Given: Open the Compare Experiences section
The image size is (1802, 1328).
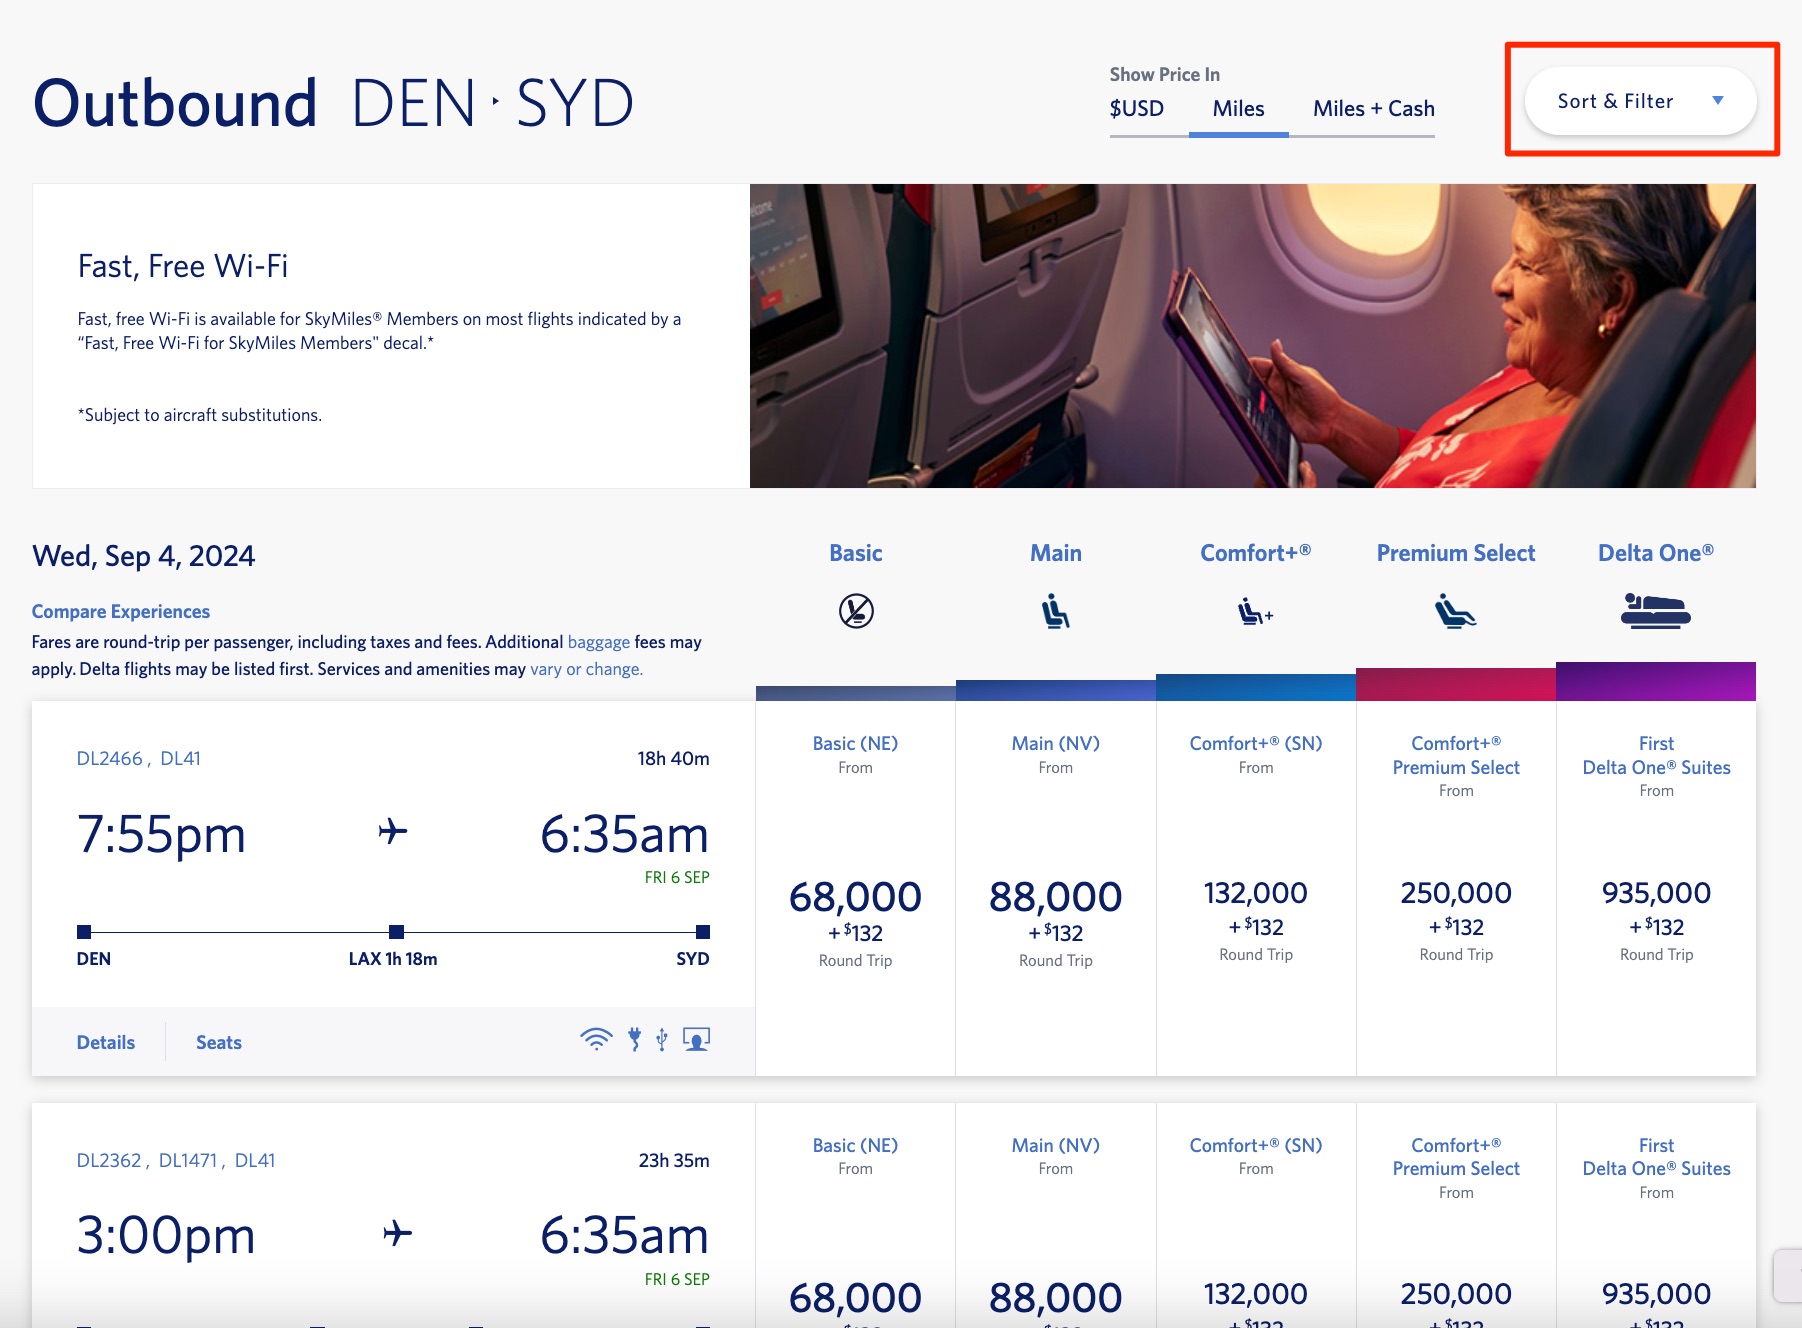Looking at the screenshot, I should tap(121, 611).
